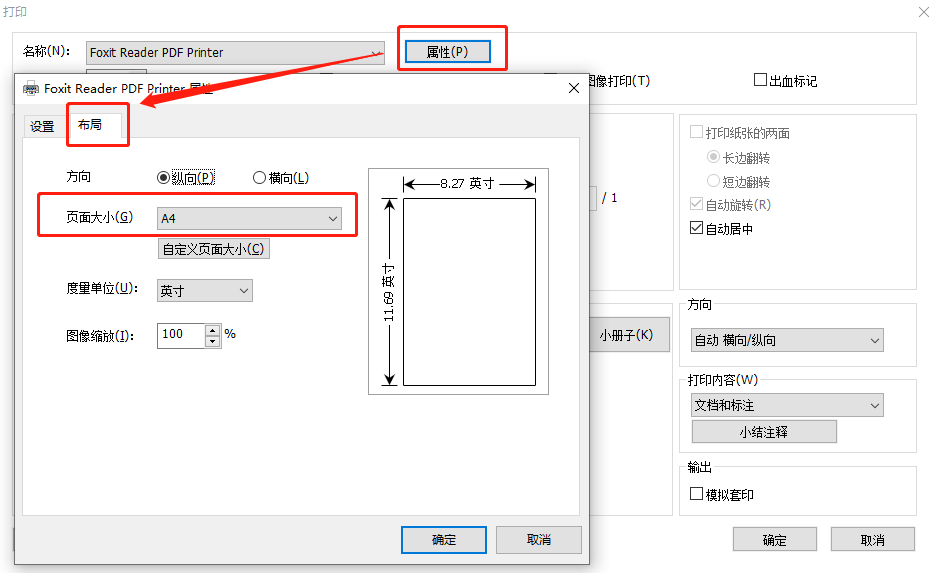Click the 图像缩放(I): label

[100, 336]
